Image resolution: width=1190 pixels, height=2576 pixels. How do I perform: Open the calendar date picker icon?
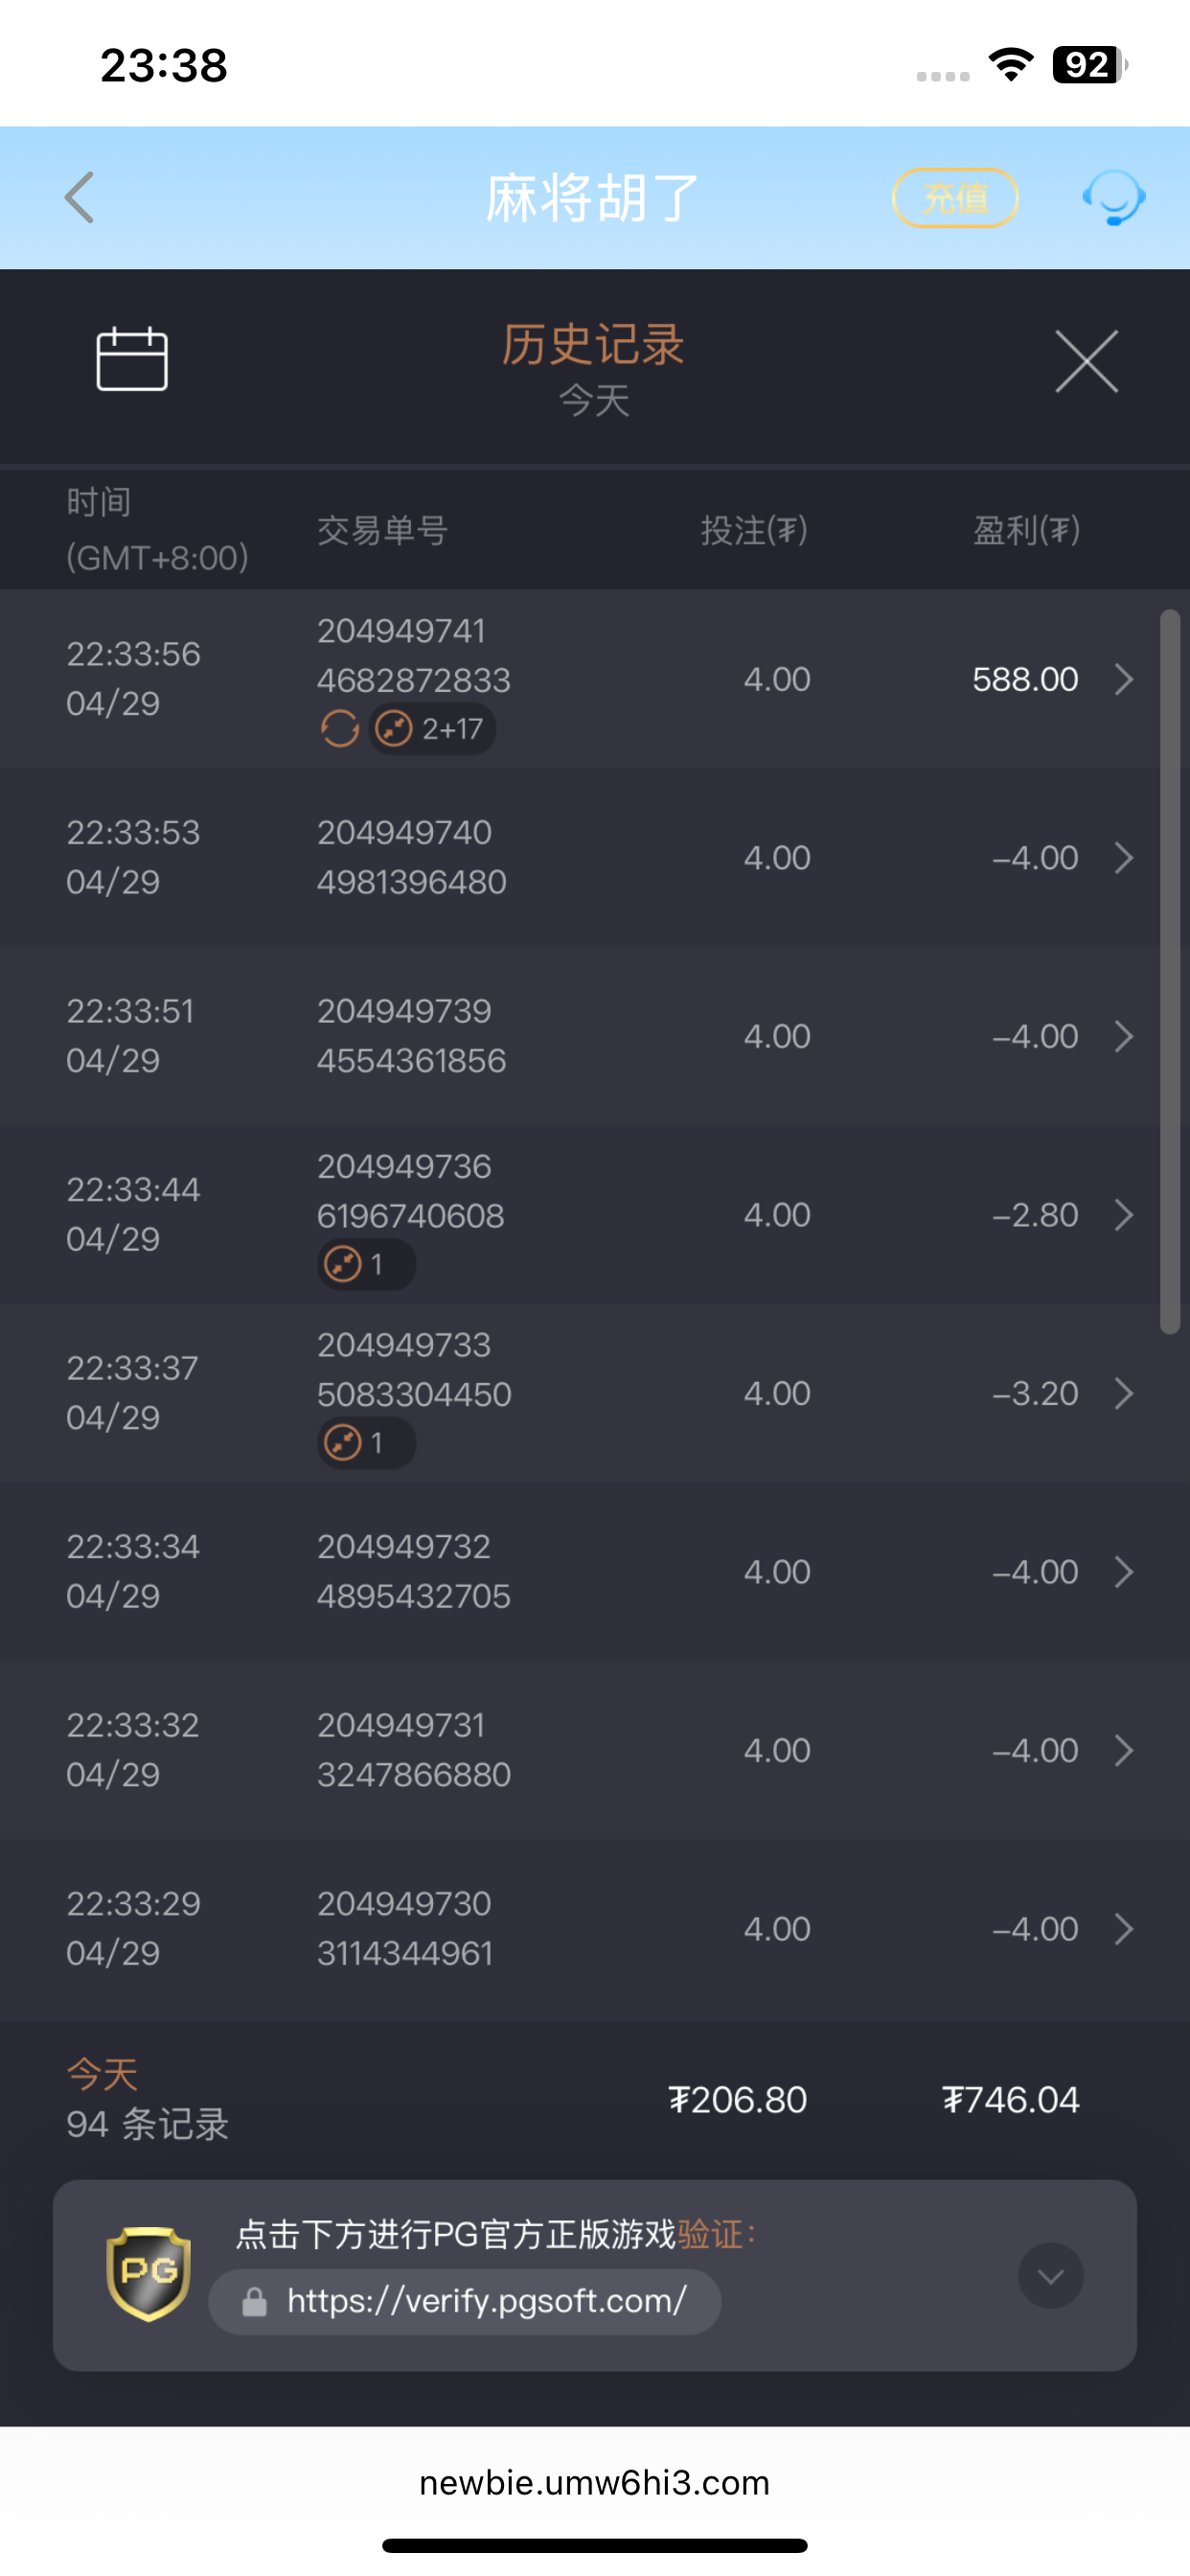[x=132, y=359]
